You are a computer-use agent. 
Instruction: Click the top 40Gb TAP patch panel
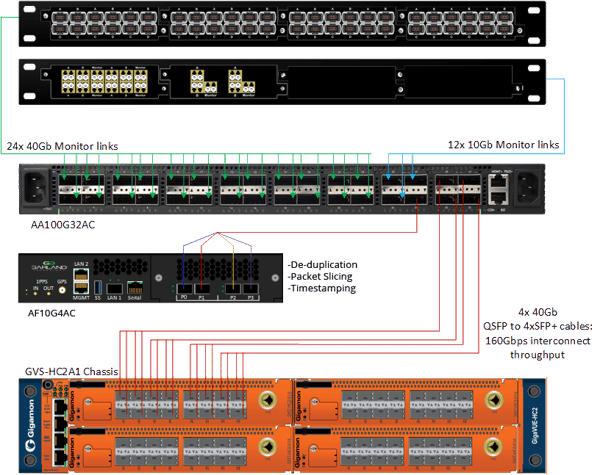282,24
